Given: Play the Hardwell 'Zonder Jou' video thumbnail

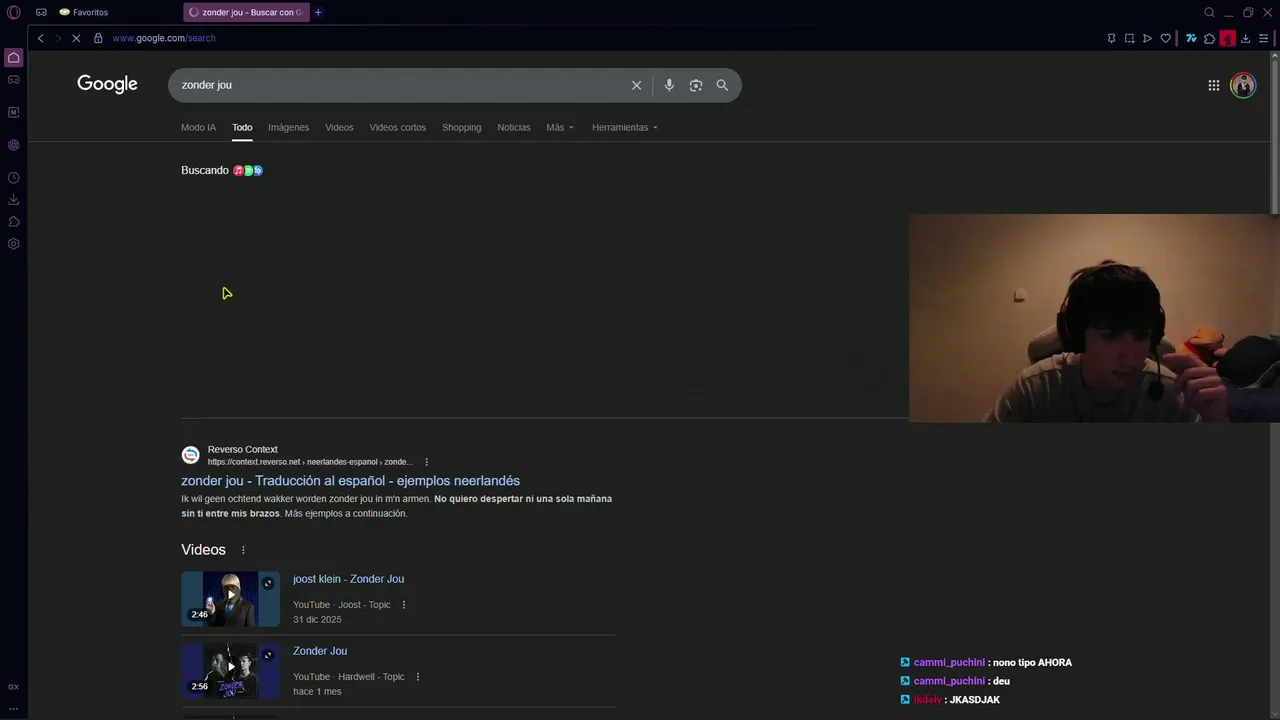Looking at the screenshot, I should (230, 670).
